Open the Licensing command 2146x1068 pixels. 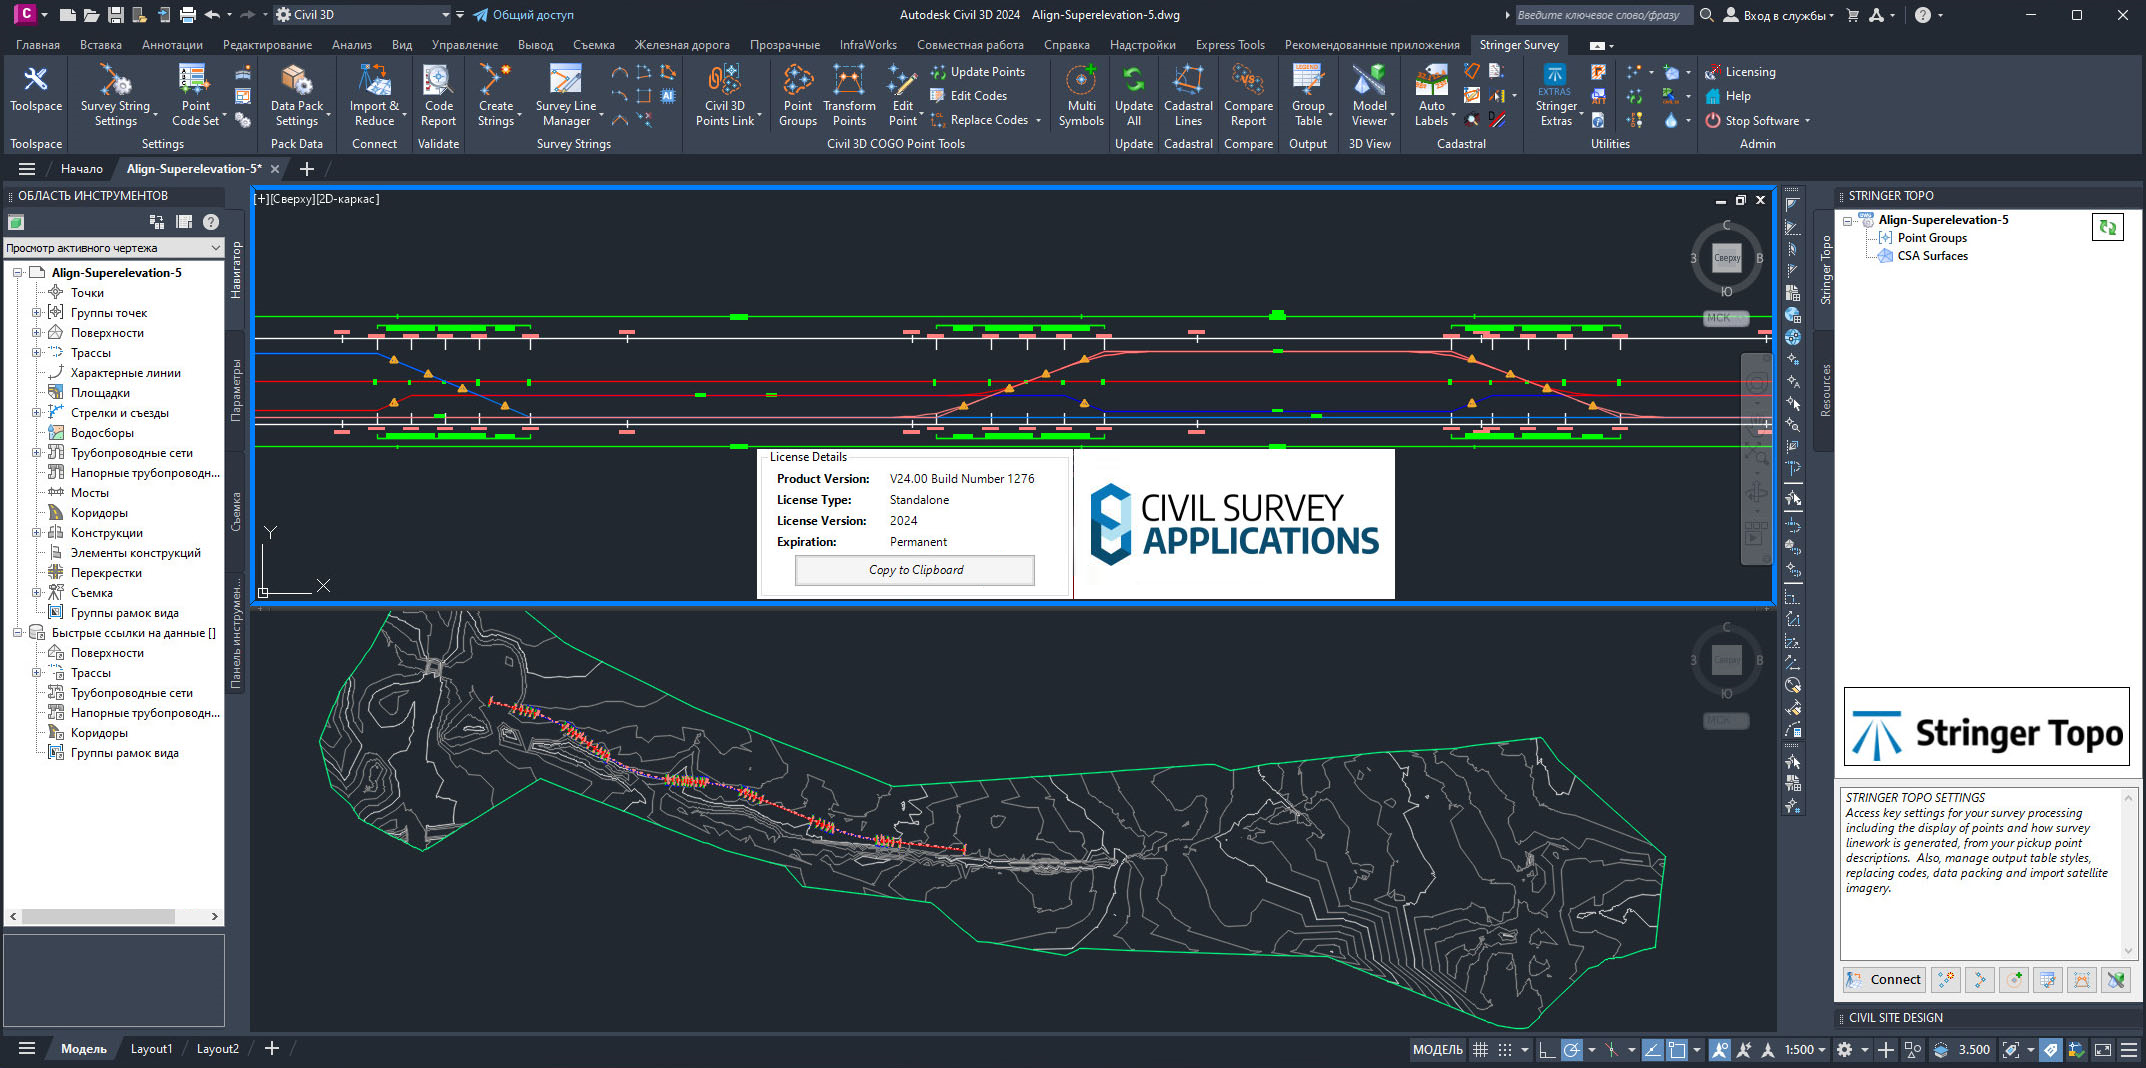pos(1741,72)
